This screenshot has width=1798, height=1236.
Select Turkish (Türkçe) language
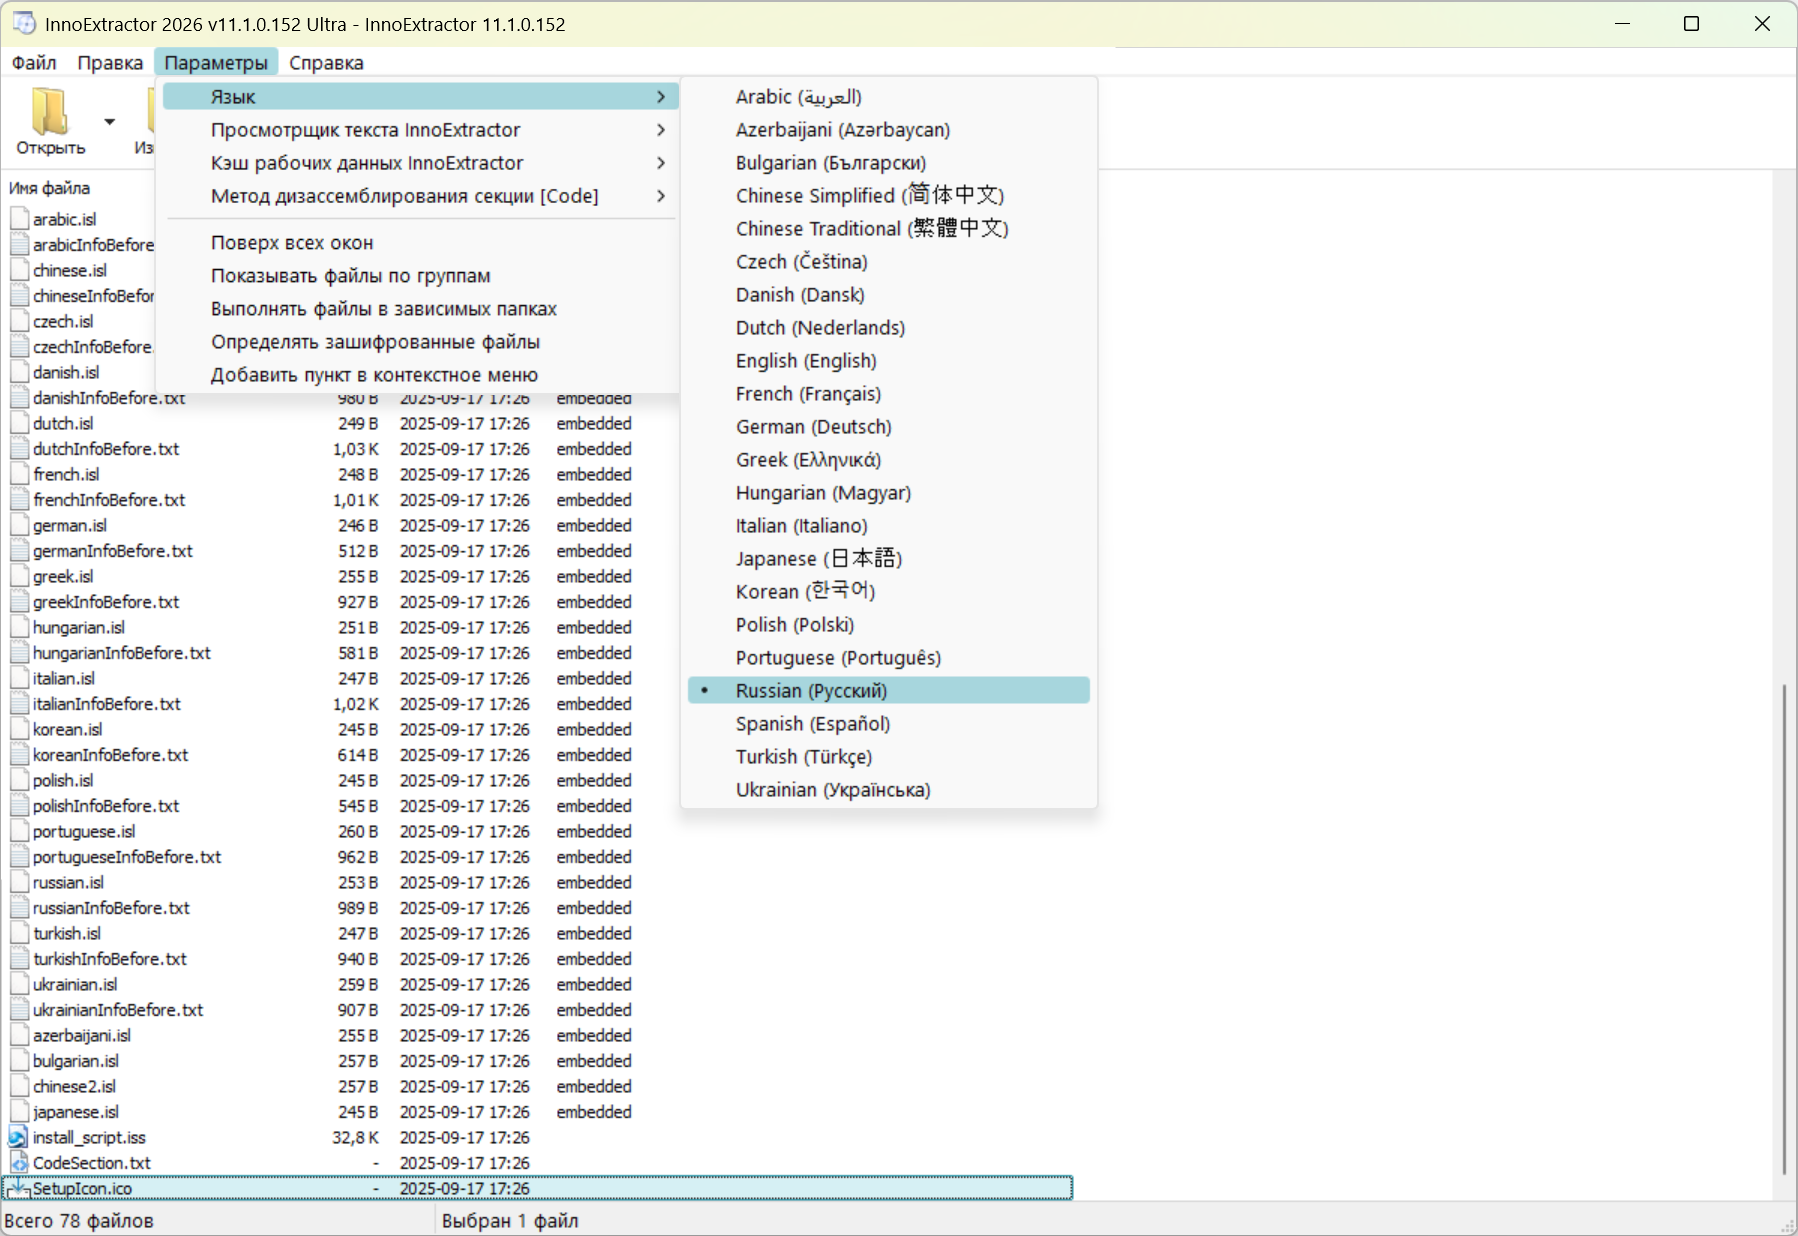click(889, 757)
